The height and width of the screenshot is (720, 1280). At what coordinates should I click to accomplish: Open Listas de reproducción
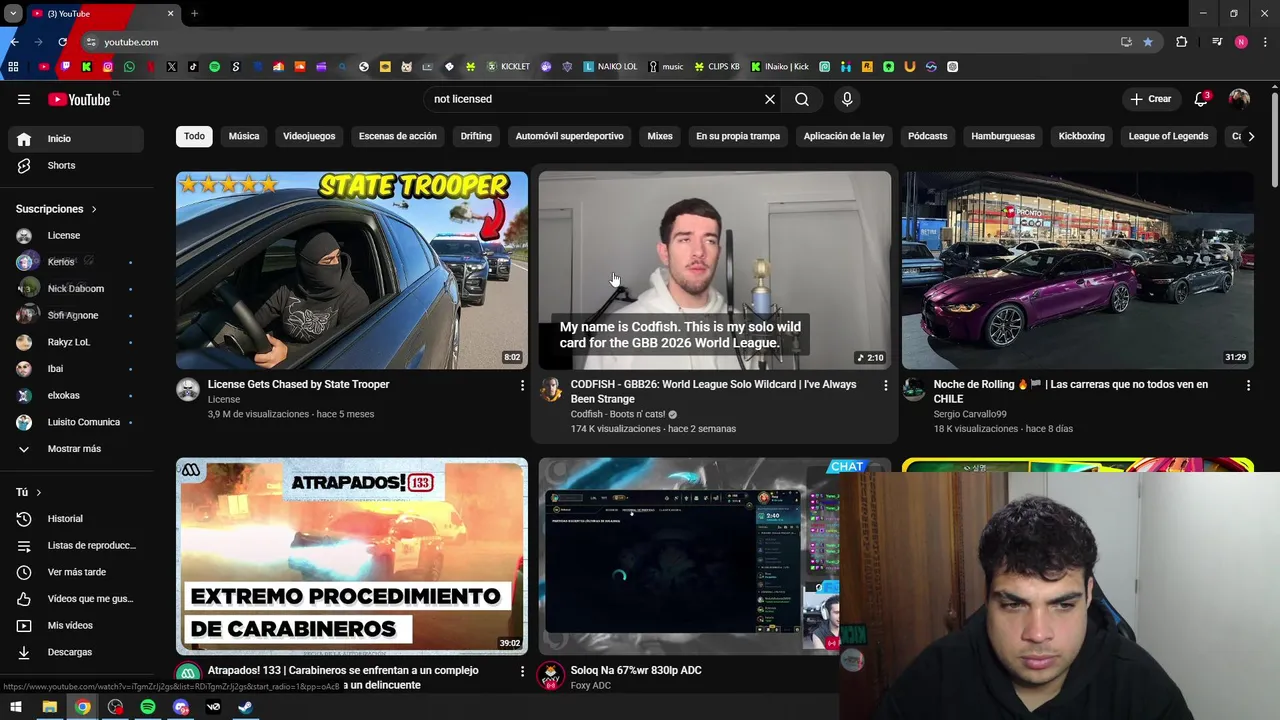click(x=76, y=545)
